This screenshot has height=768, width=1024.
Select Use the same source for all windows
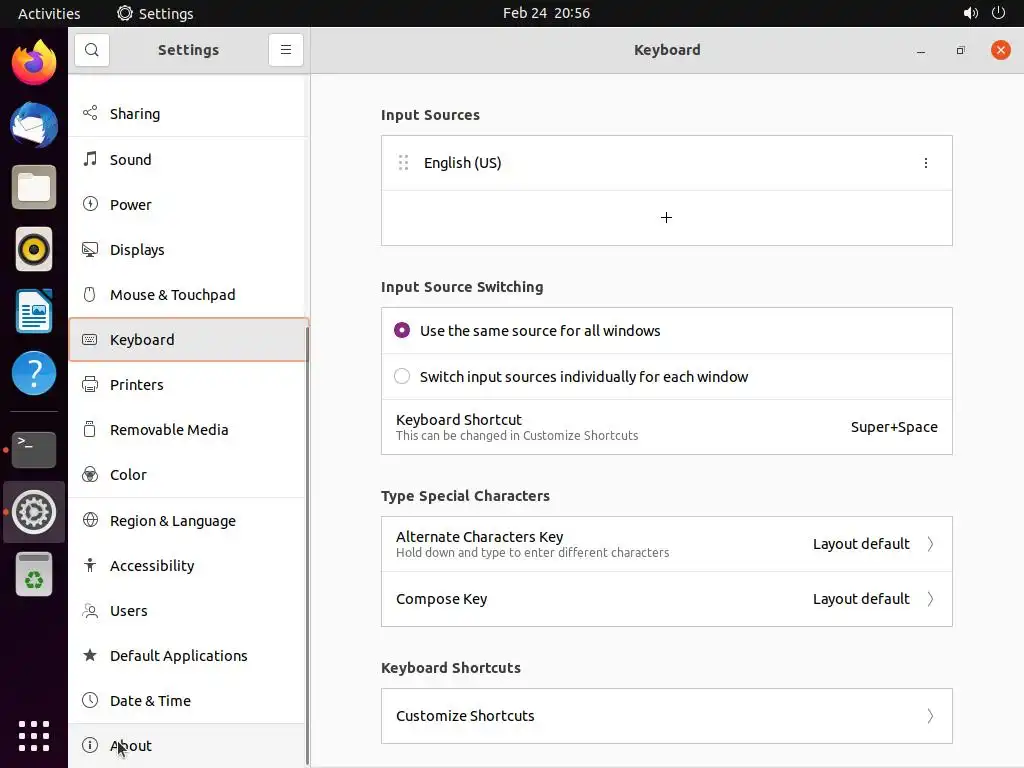(x=402, y=331)
